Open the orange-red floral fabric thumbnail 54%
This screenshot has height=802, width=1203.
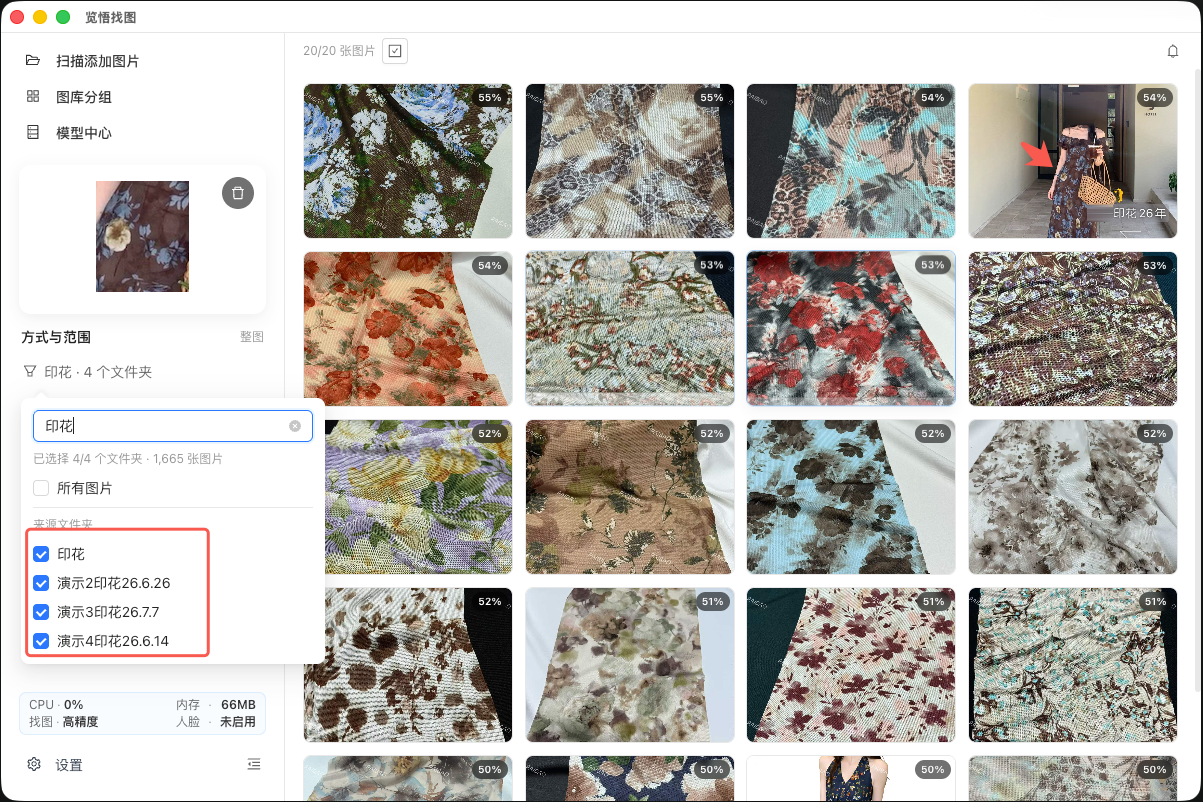tap(408, 329)
